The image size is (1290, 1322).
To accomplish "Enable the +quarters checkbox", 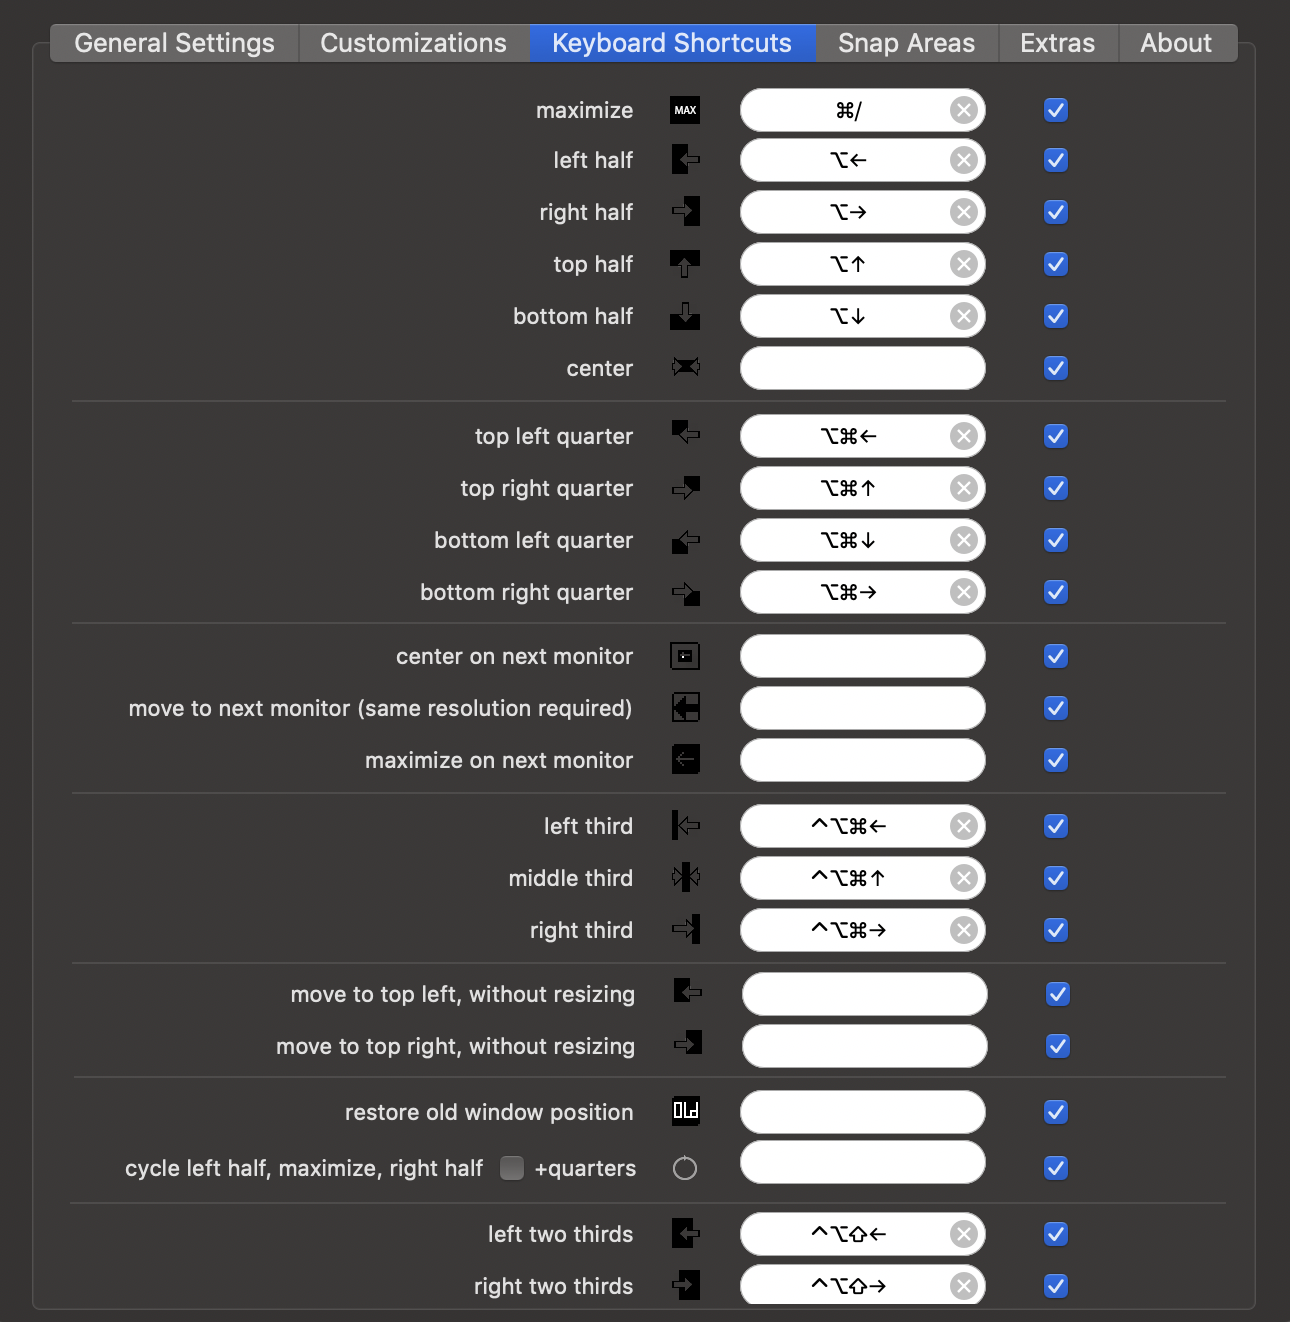I will 512,1168.
